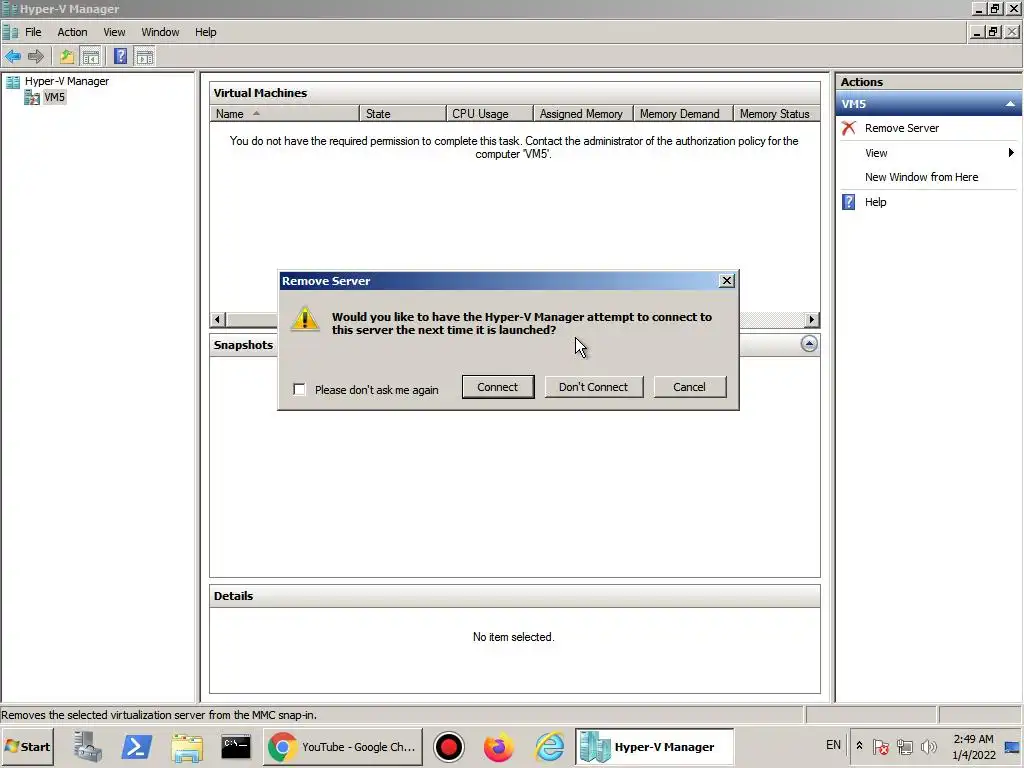Image resolution: width=1024 pixels, height=768 pixels.
Task: Click Remove Server in Actions pane
Action: pos(901,128)
